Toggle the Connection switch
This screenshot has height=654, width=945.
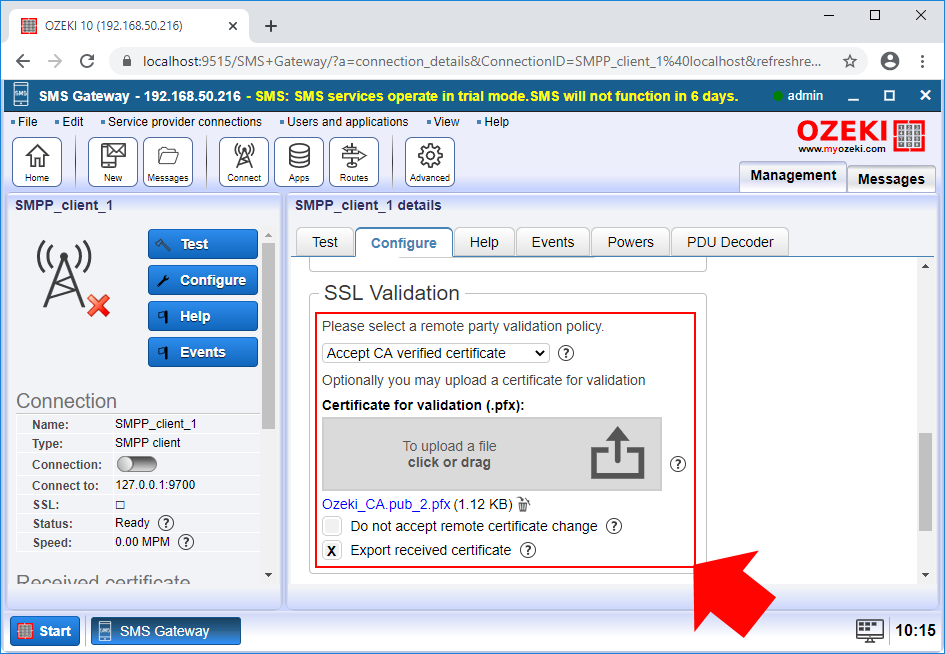coord(137,464)
